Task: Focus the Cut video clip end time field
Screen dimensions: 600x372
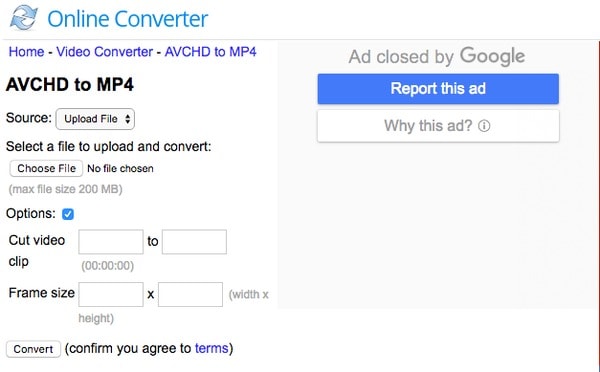Action: click(194, 242)
